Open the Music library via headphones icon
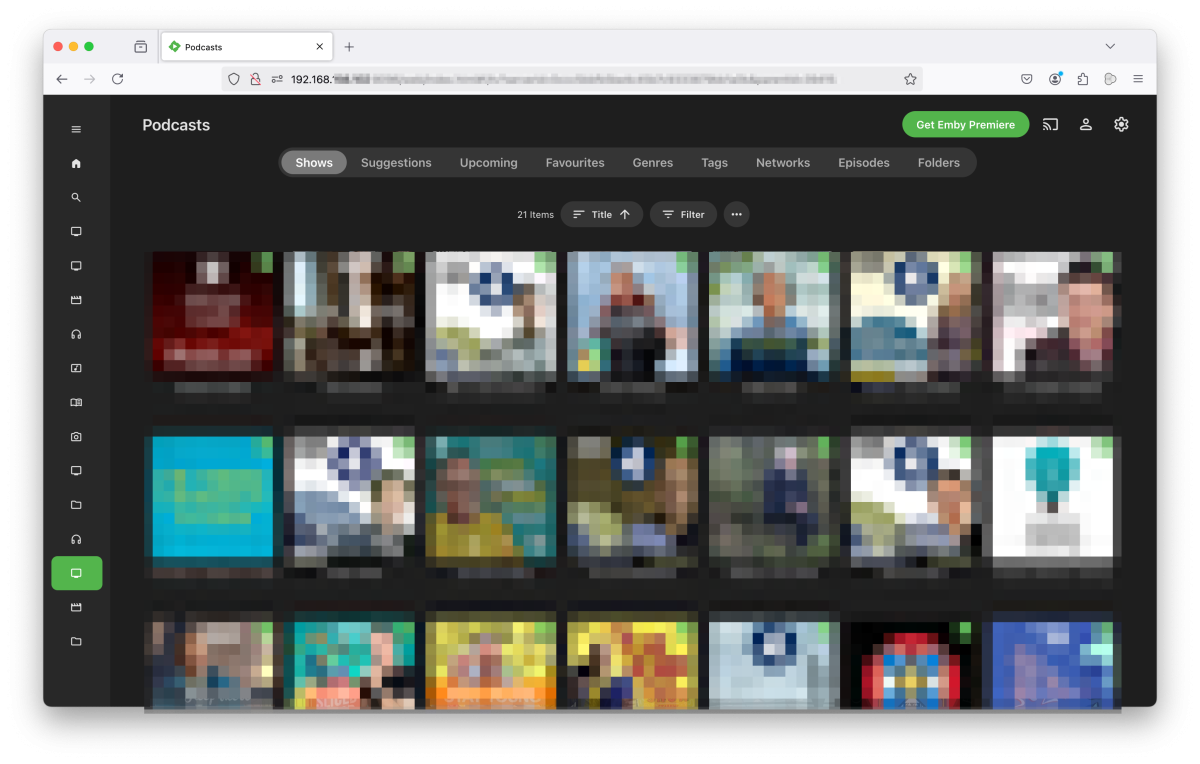The image size is (1200, 764). (x=76, y=333)
